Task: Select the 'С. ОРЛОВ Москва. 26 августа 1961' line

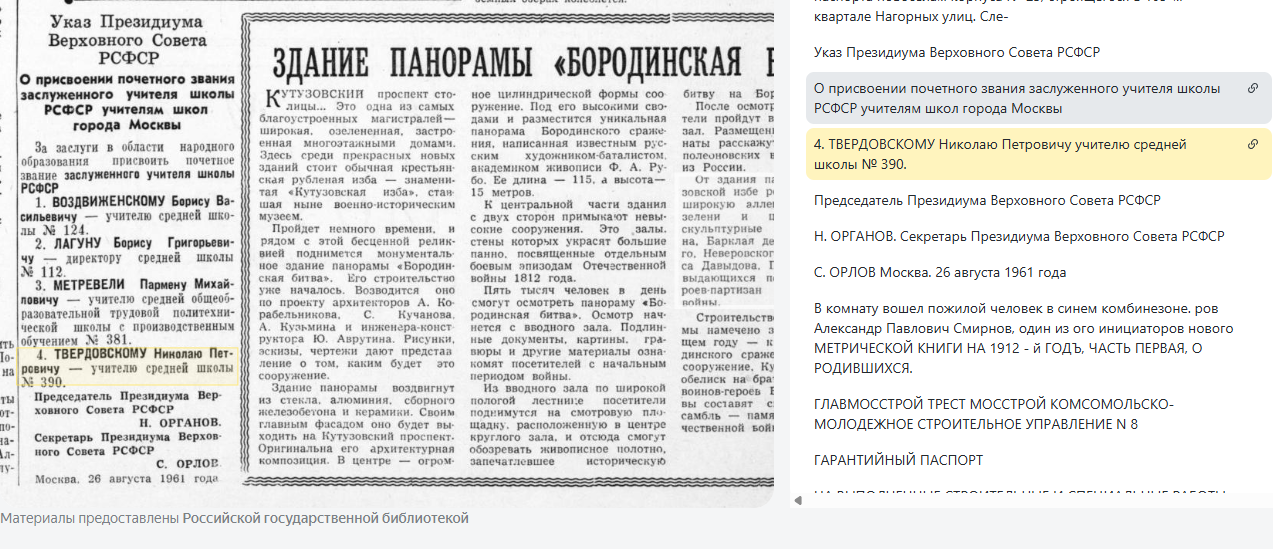Action: tap(939, 272)
